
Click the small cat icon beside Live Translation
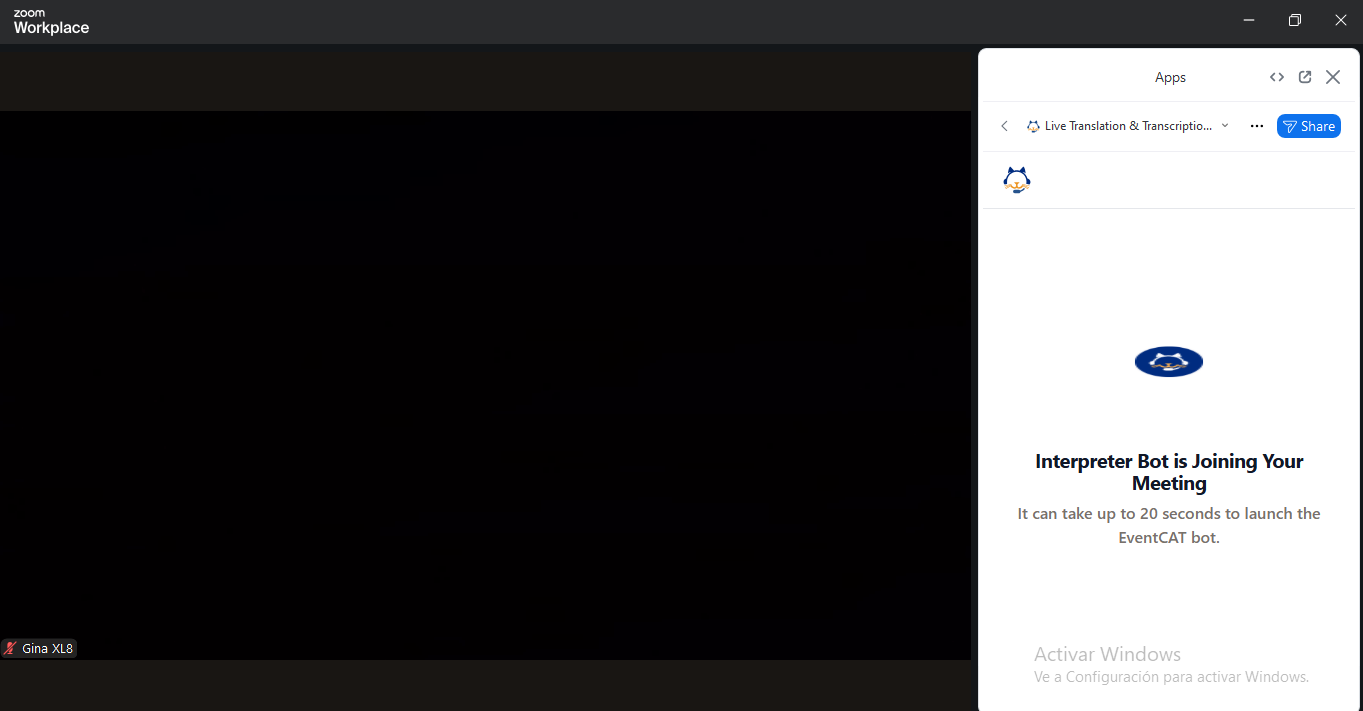pos(1033,126)
